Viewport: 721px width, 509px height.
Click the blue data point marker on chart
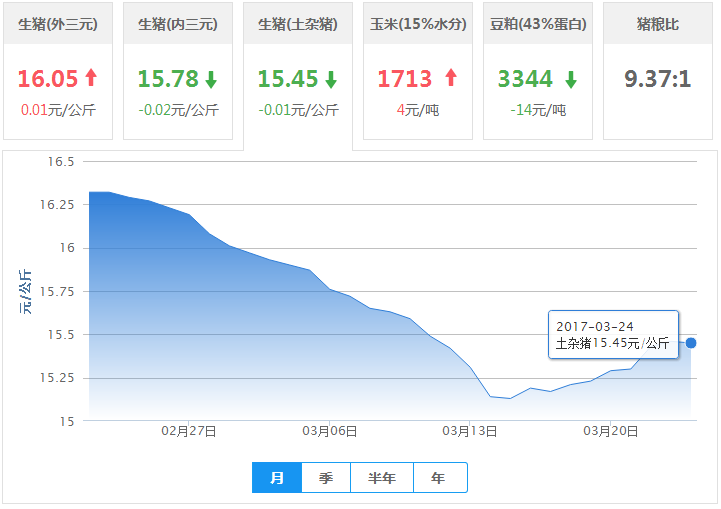point(690,343)
